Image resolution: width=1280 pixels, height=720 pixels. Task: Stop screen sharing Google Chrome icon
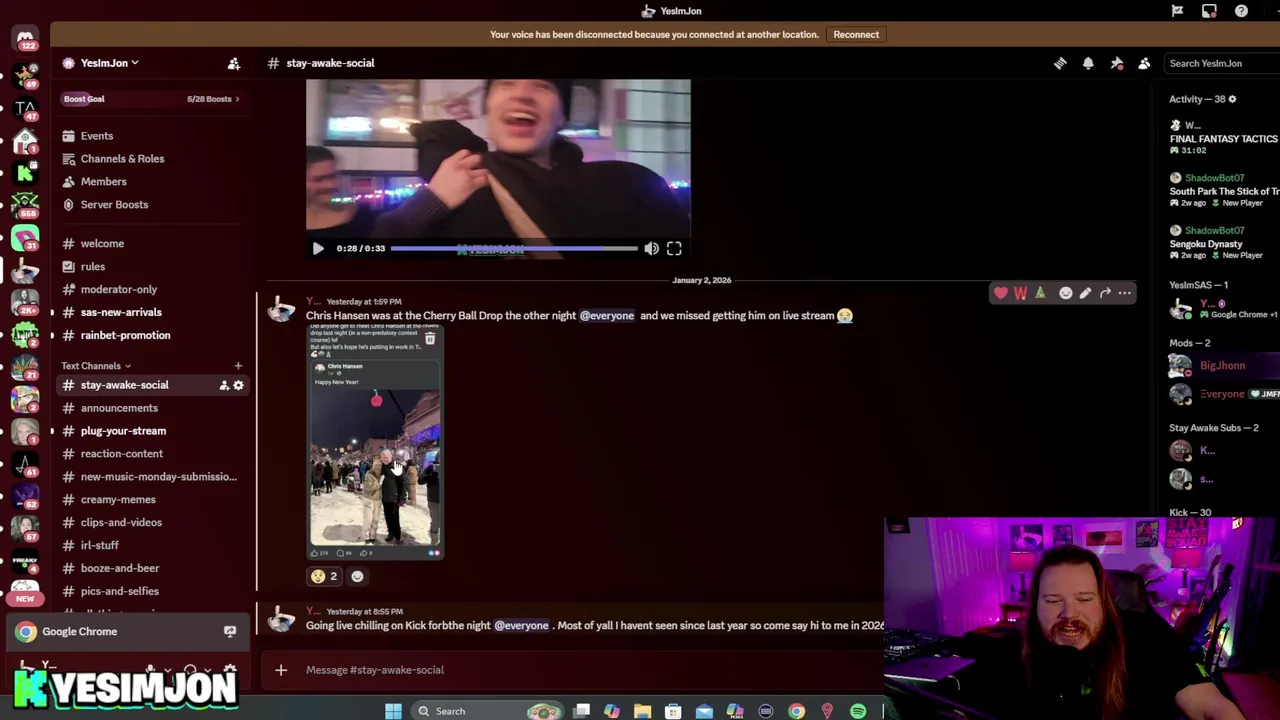(x=230, y=632)
